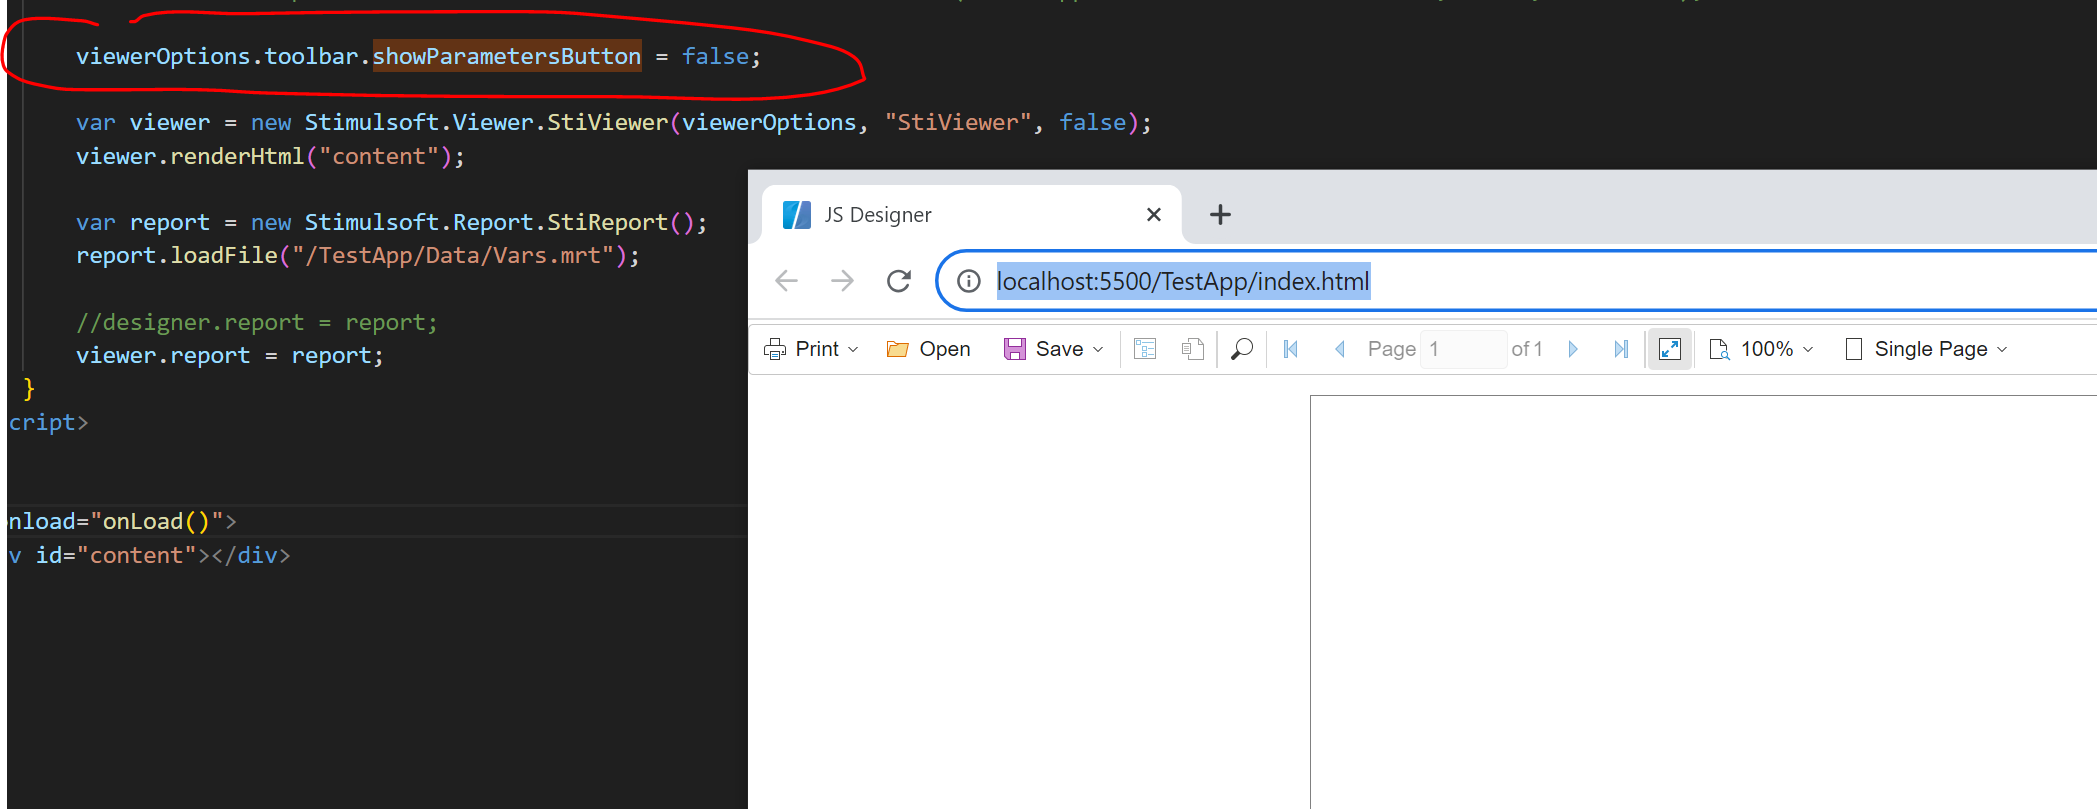Click the "StiViewer" string in code
The height and width of the screenshot is (809, 2097).
[x=958, y=122]
